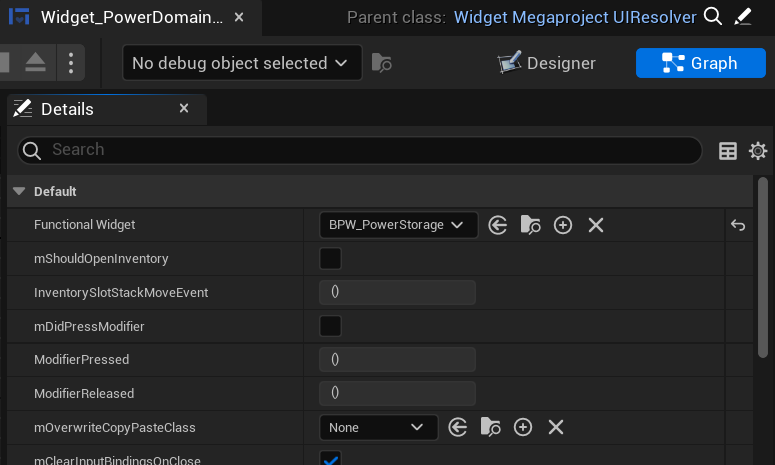The image size is (775, 465).
Task: Click the ModifierPressed delegate field
Action: (397, 359)
